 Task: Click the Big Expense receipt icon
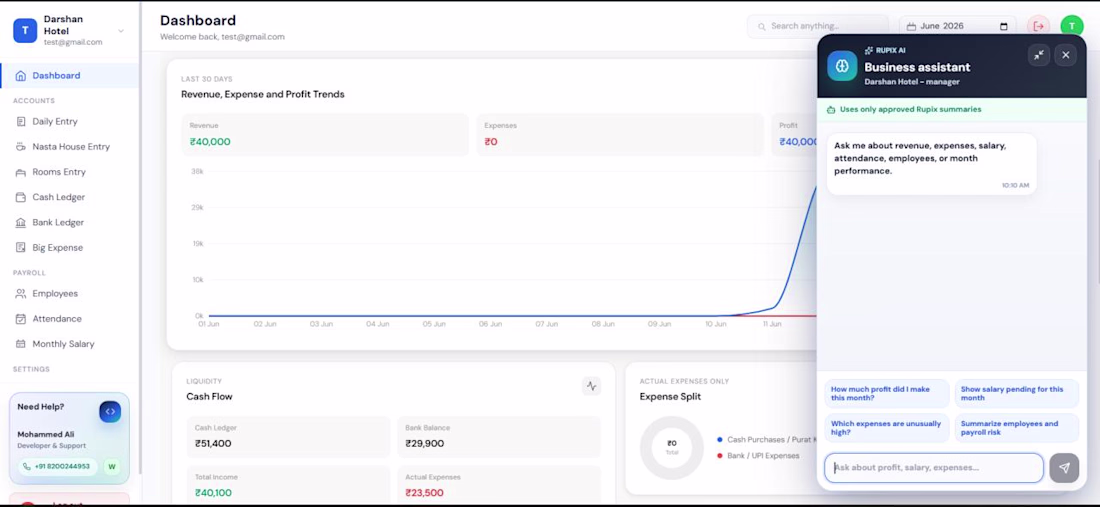click(x=20, y=248)
